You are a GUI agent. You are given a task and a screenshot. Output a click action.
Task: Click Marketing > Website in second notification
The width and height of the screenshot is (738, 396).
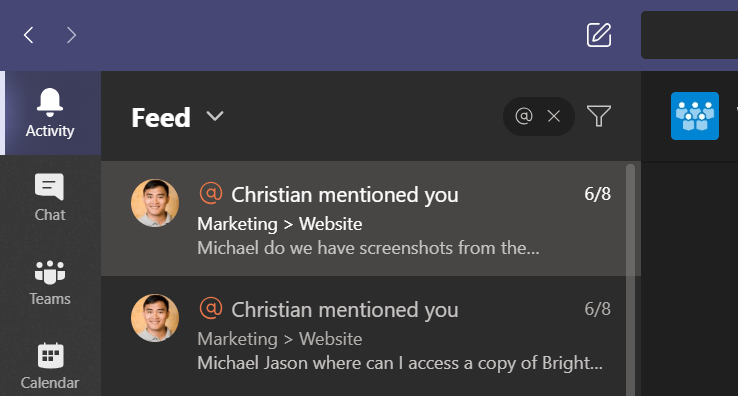pos(280,339)
